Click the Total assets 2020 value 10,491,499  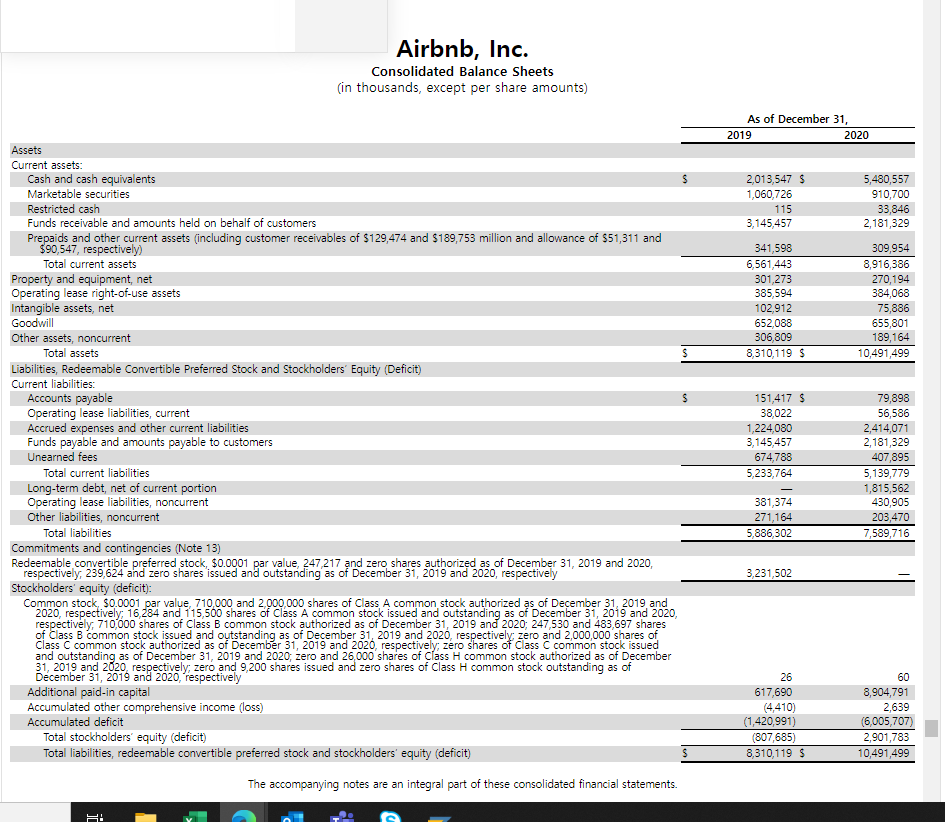click(x=884, y=353)
